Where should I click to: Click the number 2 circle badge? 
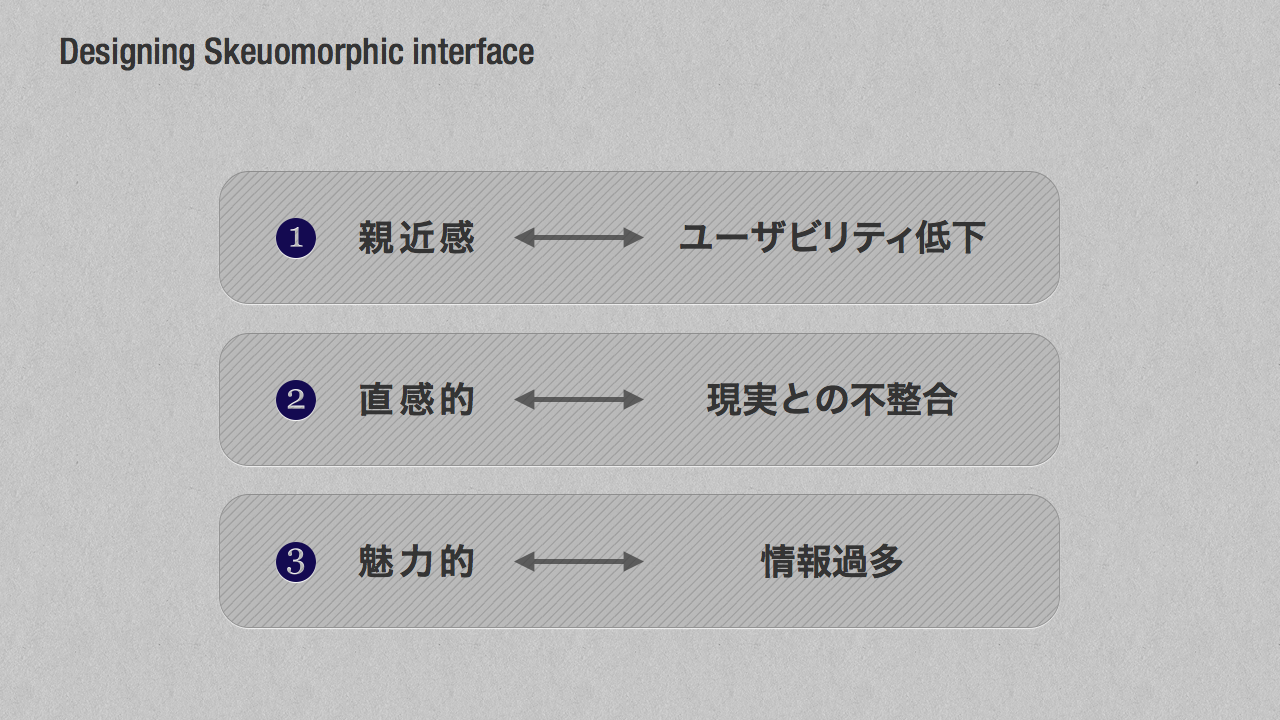296,400
